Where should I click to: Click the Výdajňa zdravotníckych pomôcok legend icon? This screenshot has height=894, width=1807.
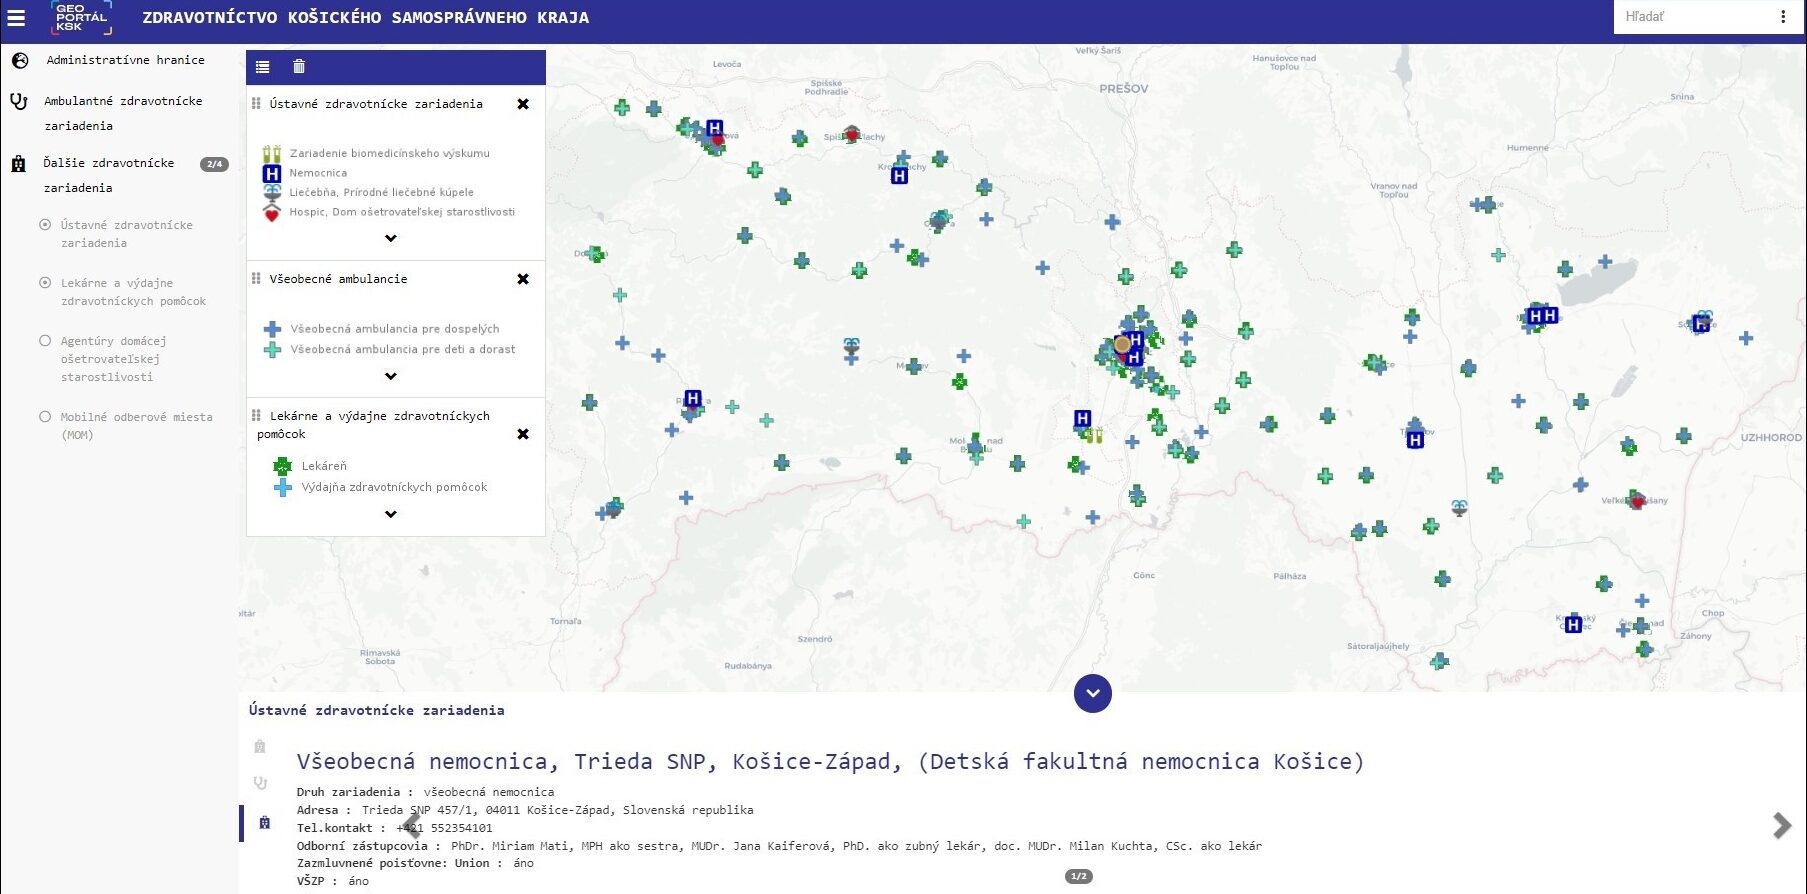click(283, 487)
